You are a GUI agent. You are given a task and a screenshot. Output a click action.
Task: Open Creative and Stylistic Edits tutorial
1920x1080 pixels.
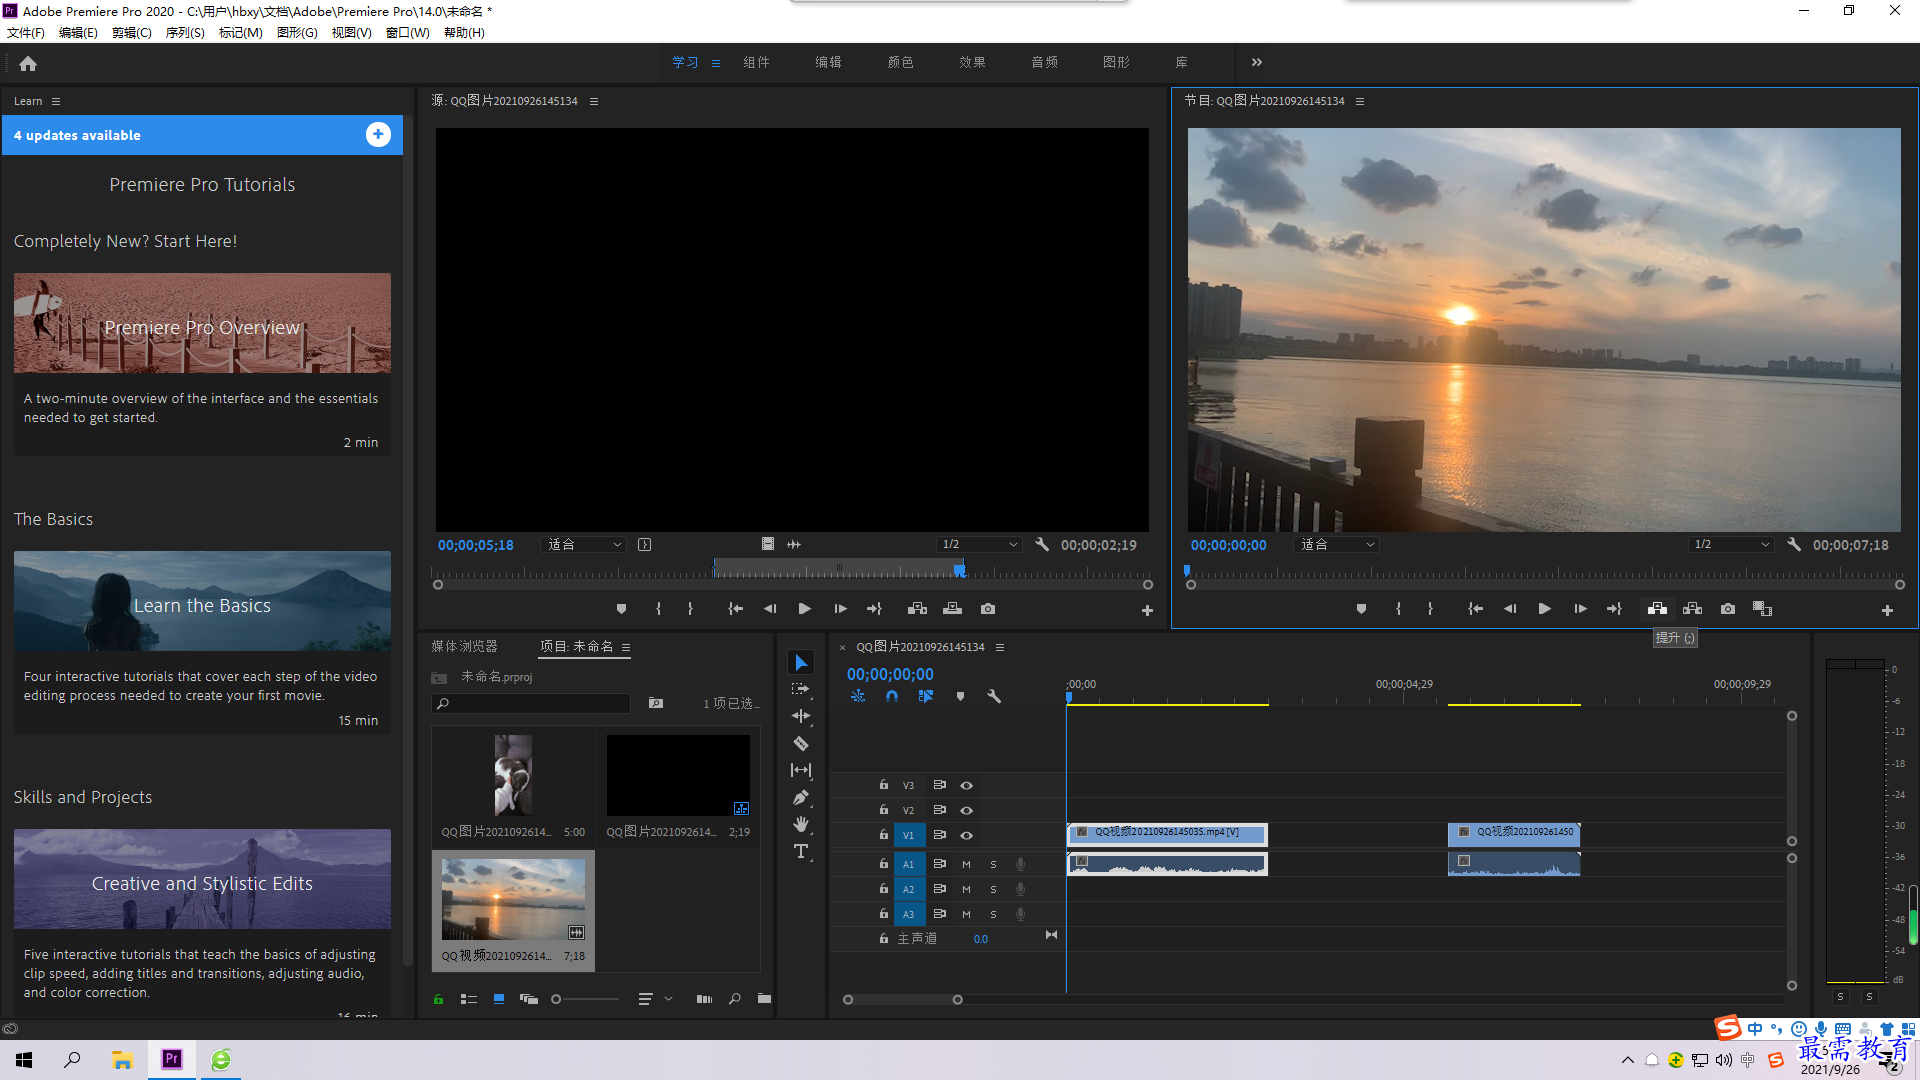pyautogui.click(x=202, y=879)
